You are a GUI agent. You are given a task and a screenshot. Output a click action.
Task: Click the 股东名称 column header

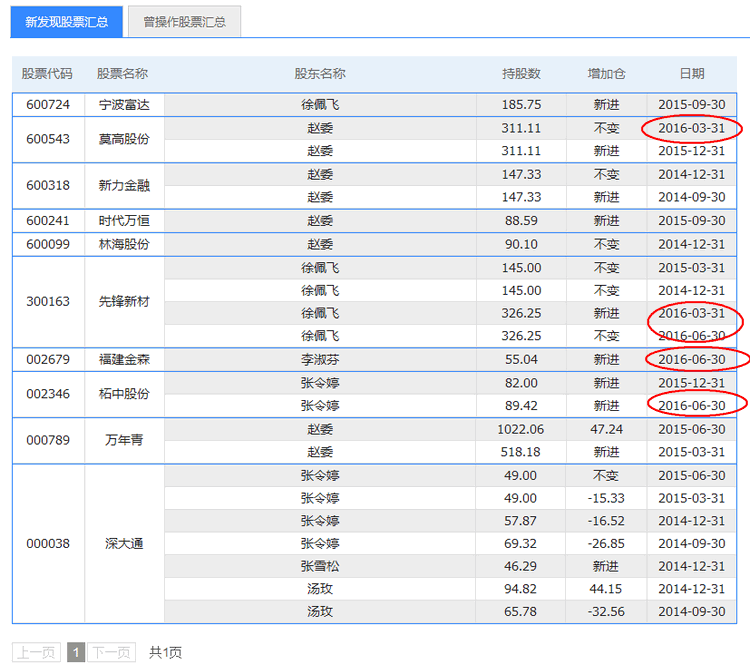[x=320, y=74]
